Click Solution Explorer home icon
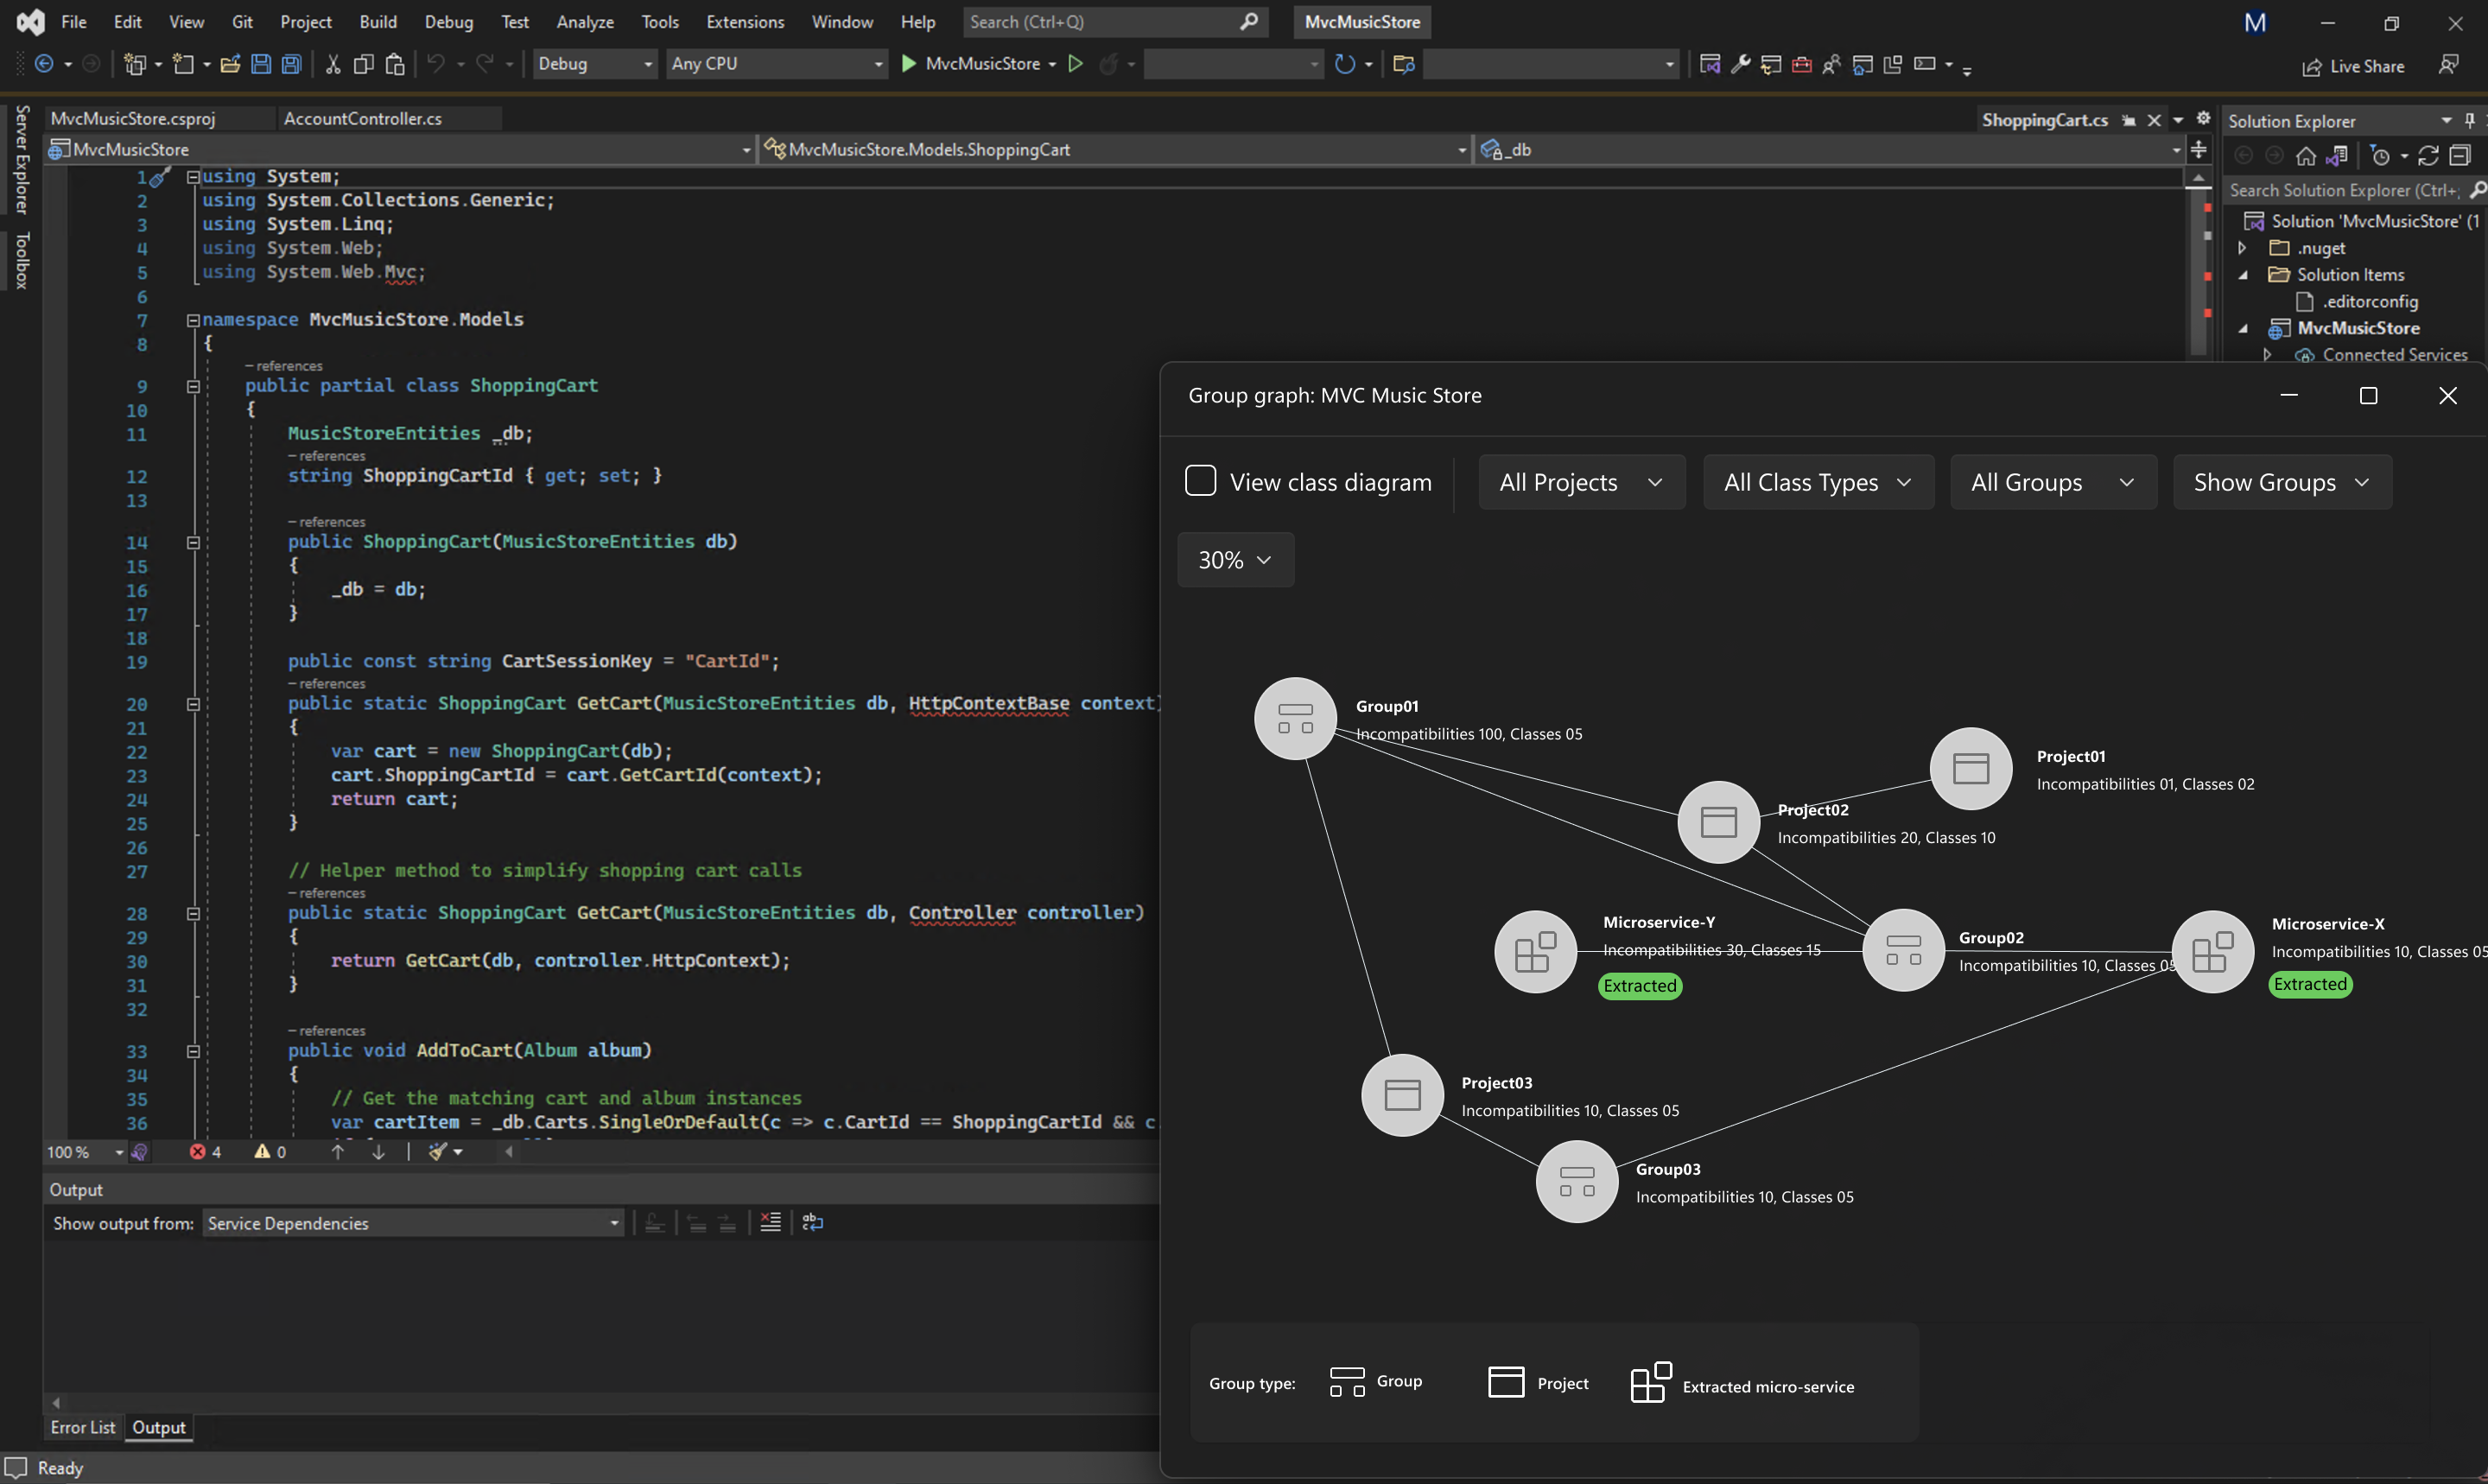Screen dimensions: 2488x1484 pyautogui.click(x=2306, y=156)
